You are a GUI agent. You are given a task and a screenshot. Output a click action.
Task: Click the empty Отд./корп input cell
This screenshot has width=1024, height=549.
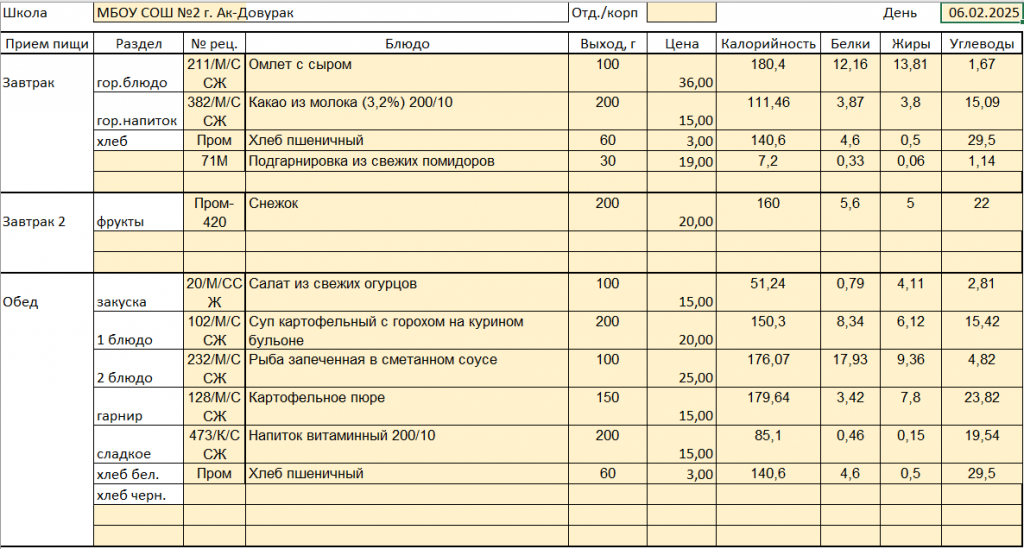[681, 13]
